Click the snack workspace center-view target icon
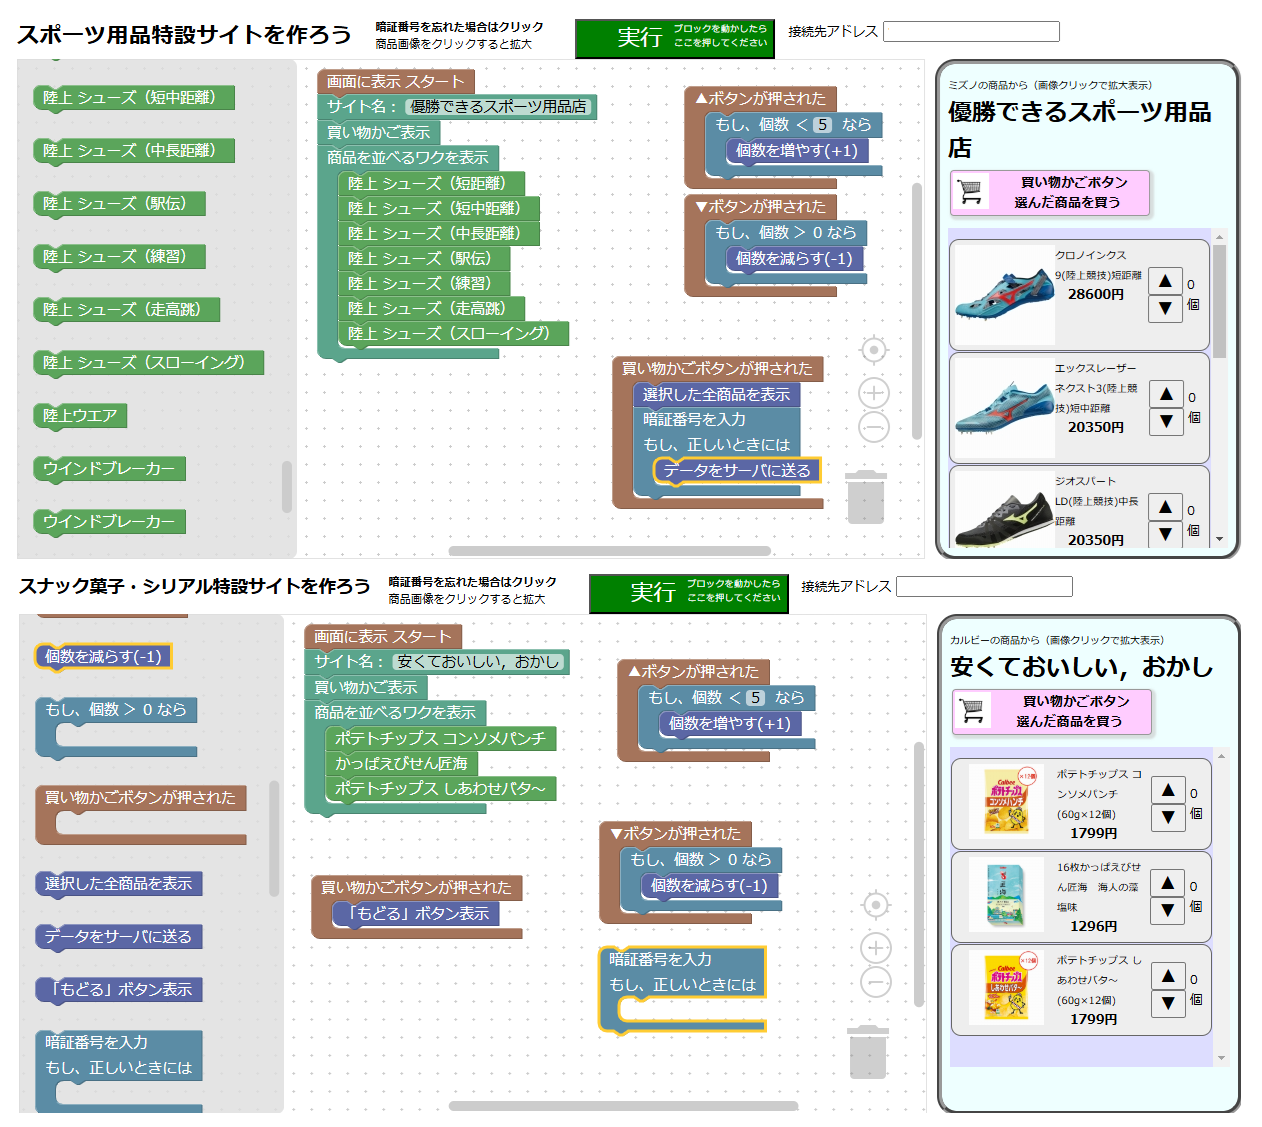 coord(876,905)
